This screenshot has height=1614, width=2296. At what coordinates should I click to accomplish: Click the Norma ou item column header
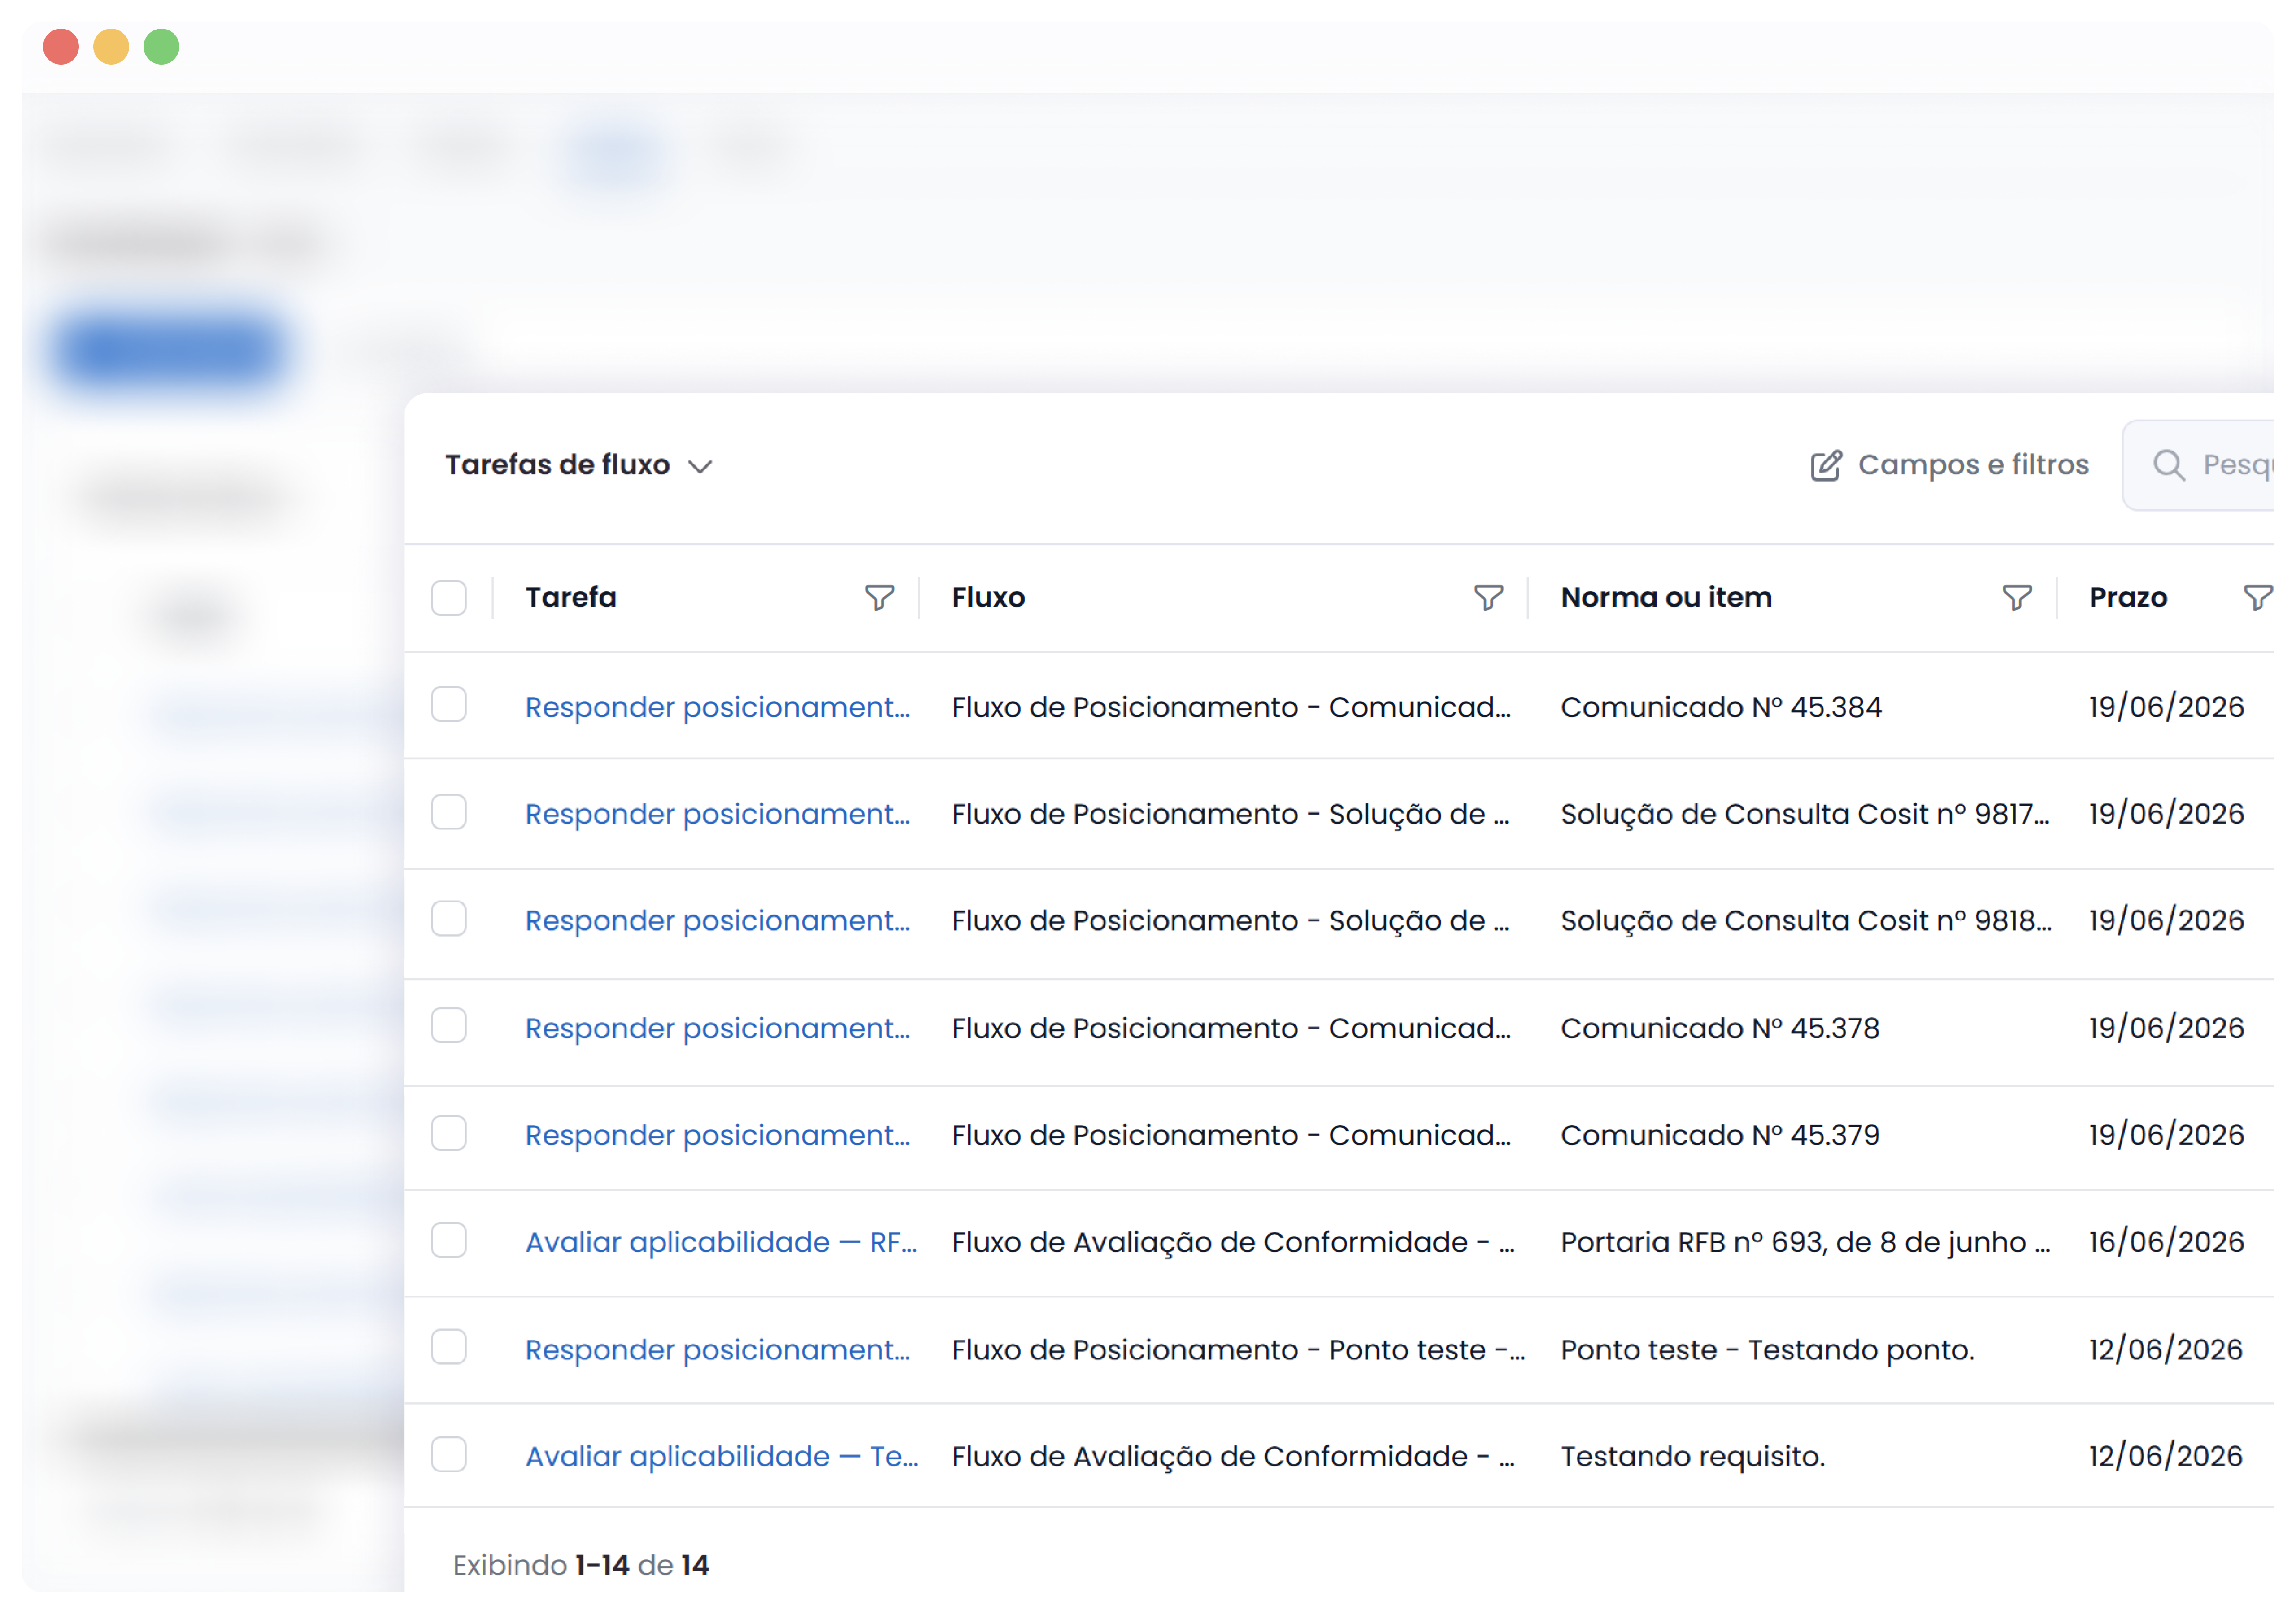tap(1666, 598)
